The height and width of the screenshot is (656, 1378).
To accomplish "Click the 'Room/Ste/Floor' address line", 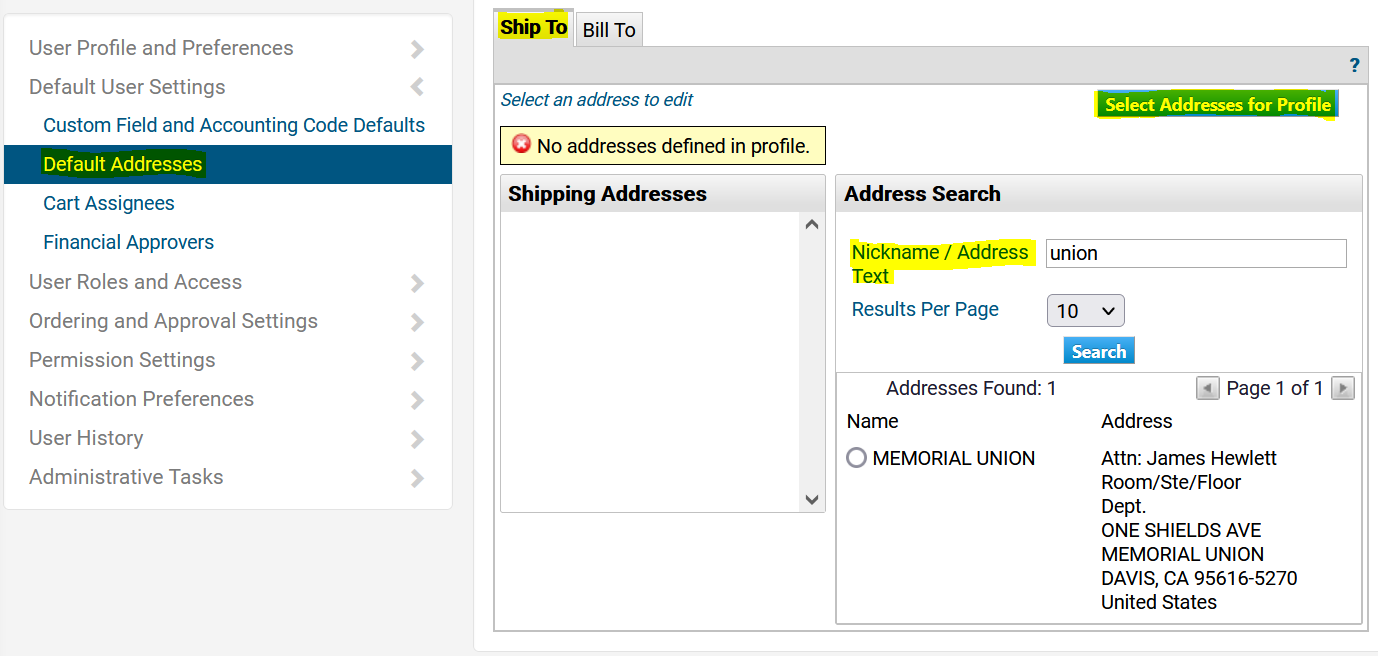I will pyautogui.click(x=1171, y=482).
